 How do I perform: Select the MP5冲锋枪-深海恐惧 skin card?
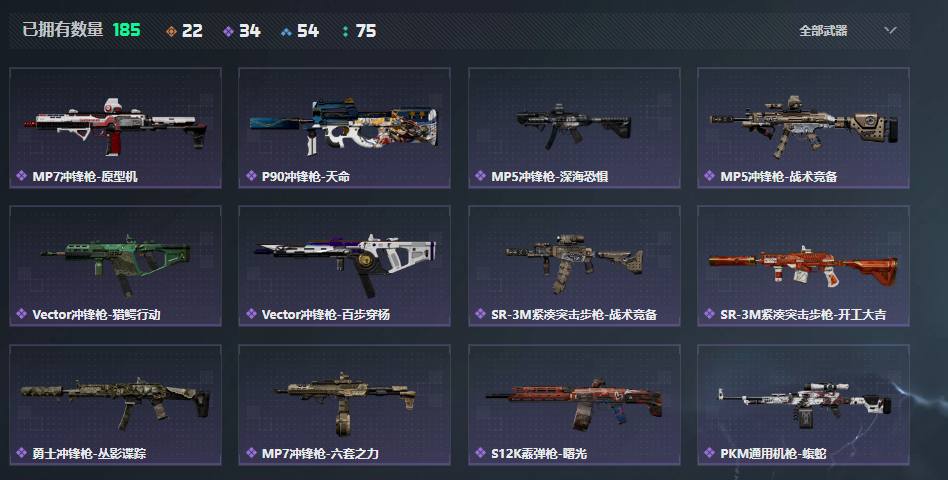pos(574,128)
